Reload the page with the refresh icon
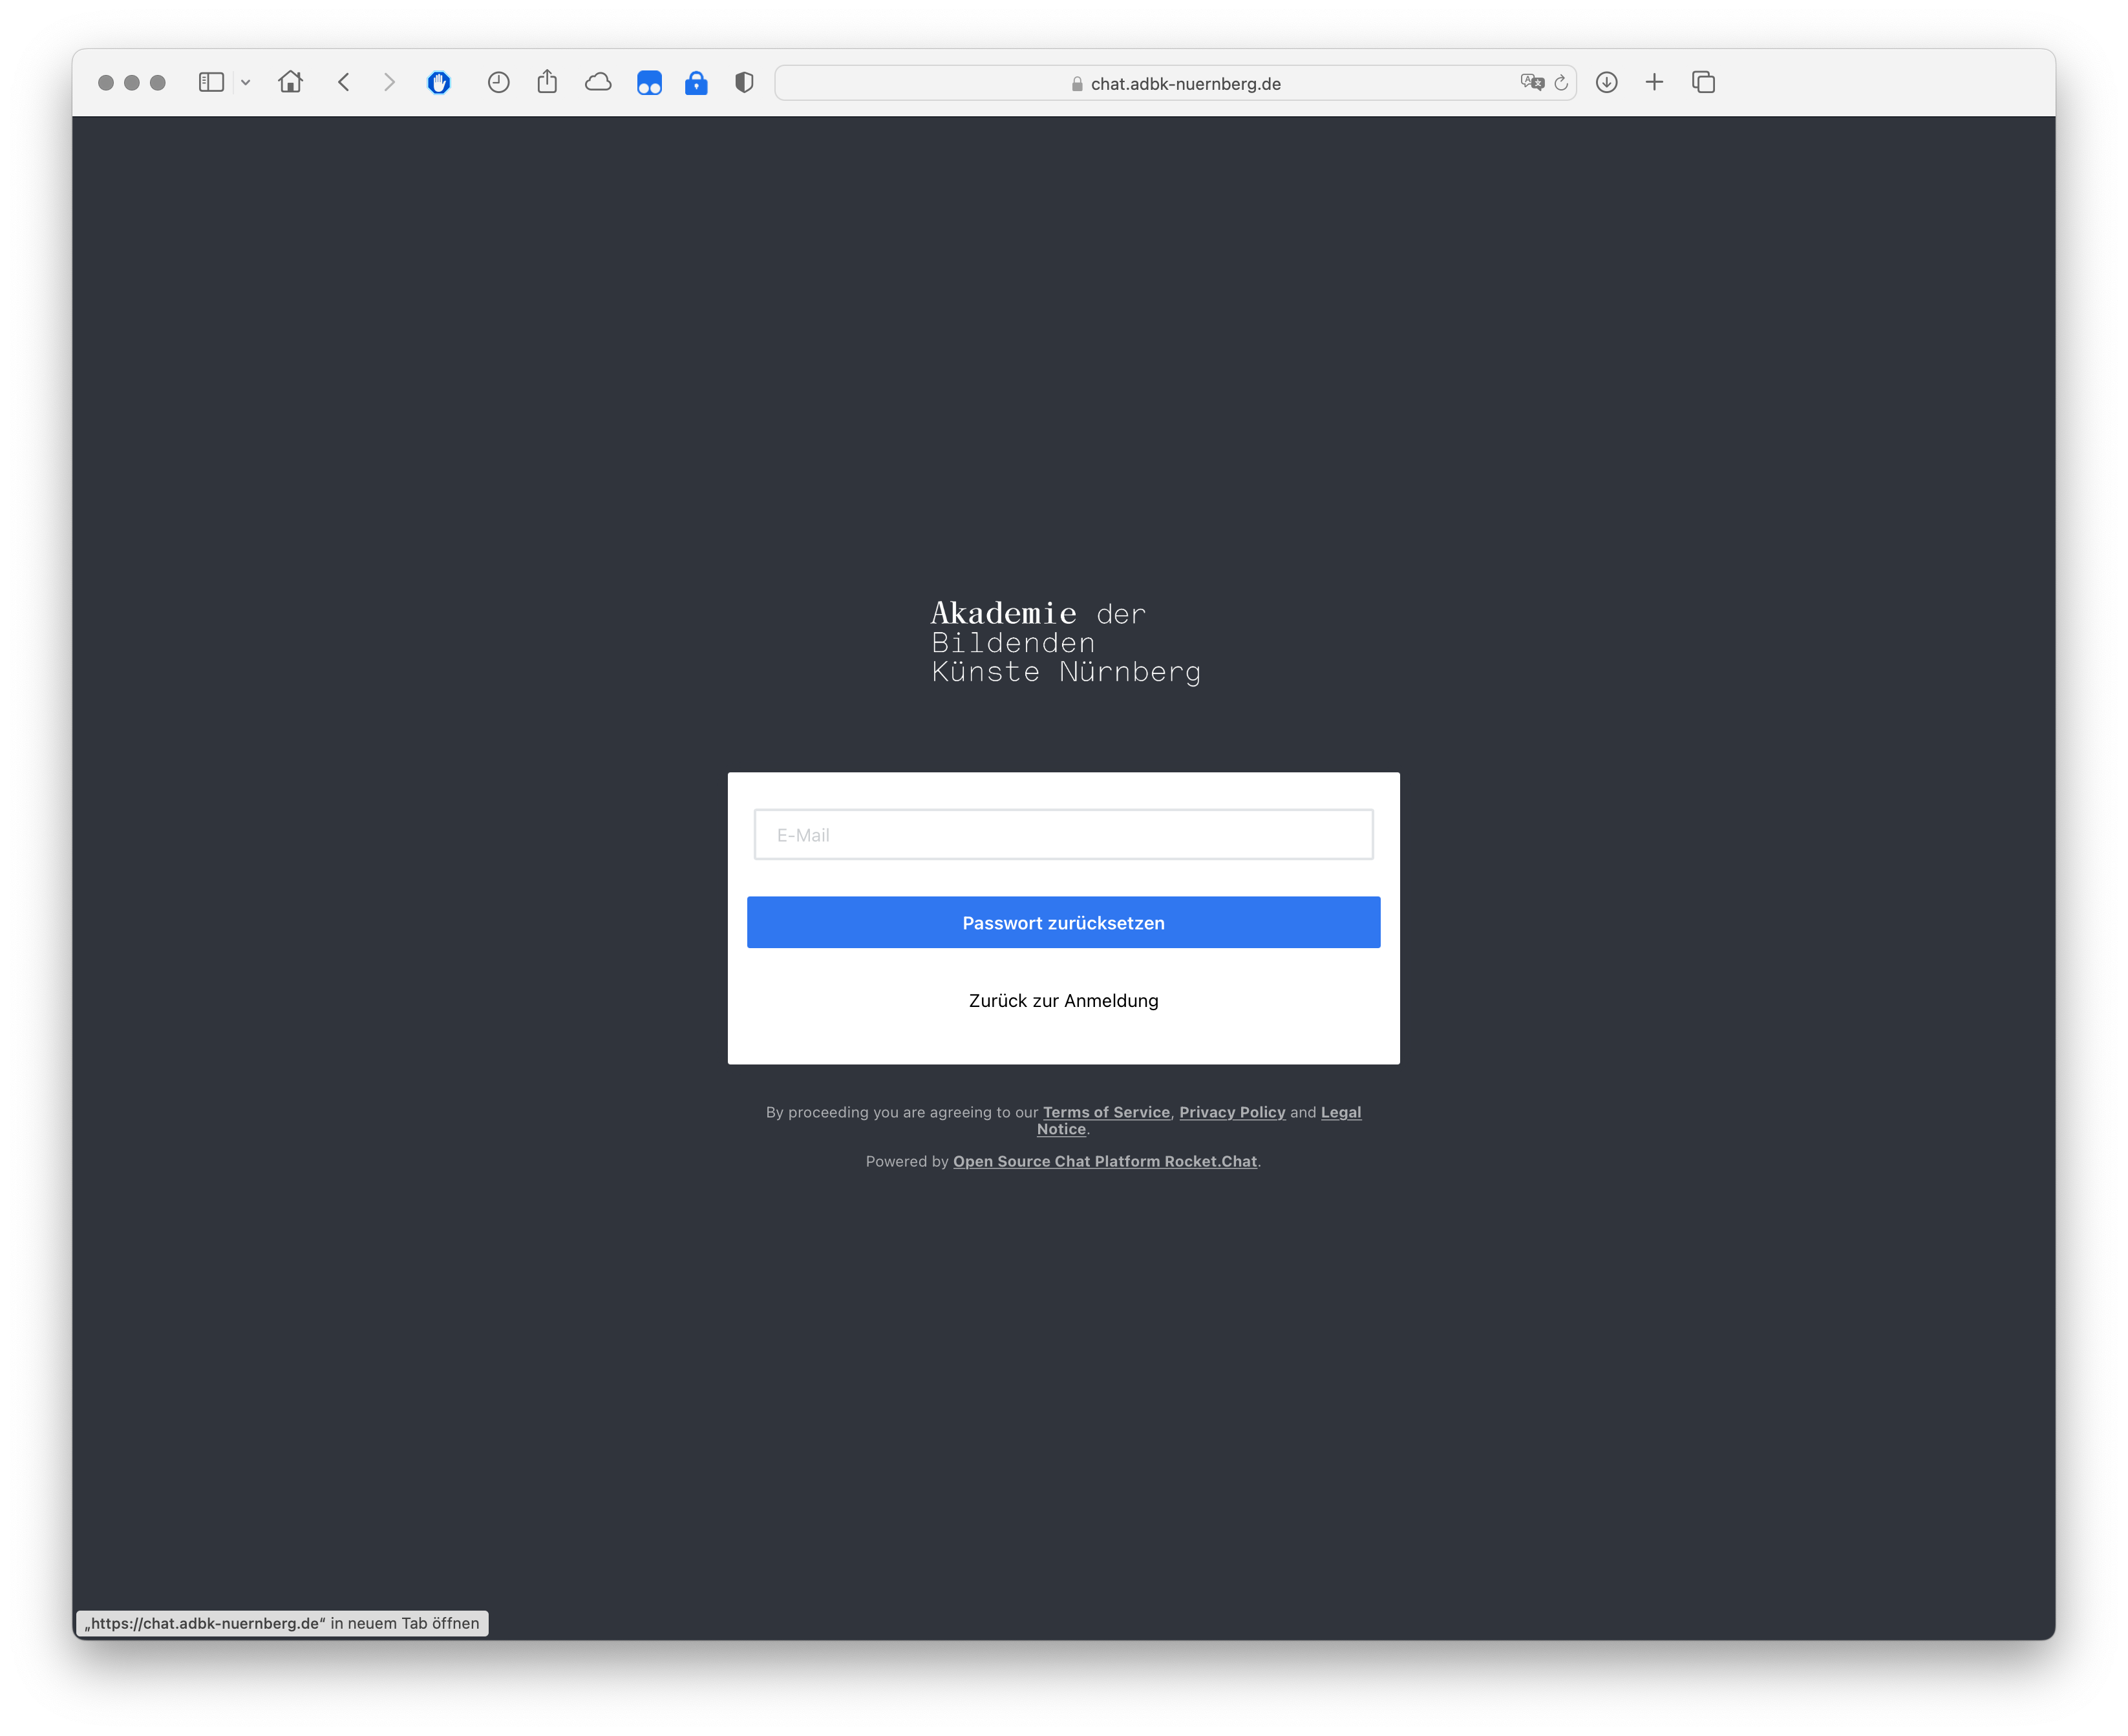The height and width of the screenshot is (1736, 2128). point(1561,83)
